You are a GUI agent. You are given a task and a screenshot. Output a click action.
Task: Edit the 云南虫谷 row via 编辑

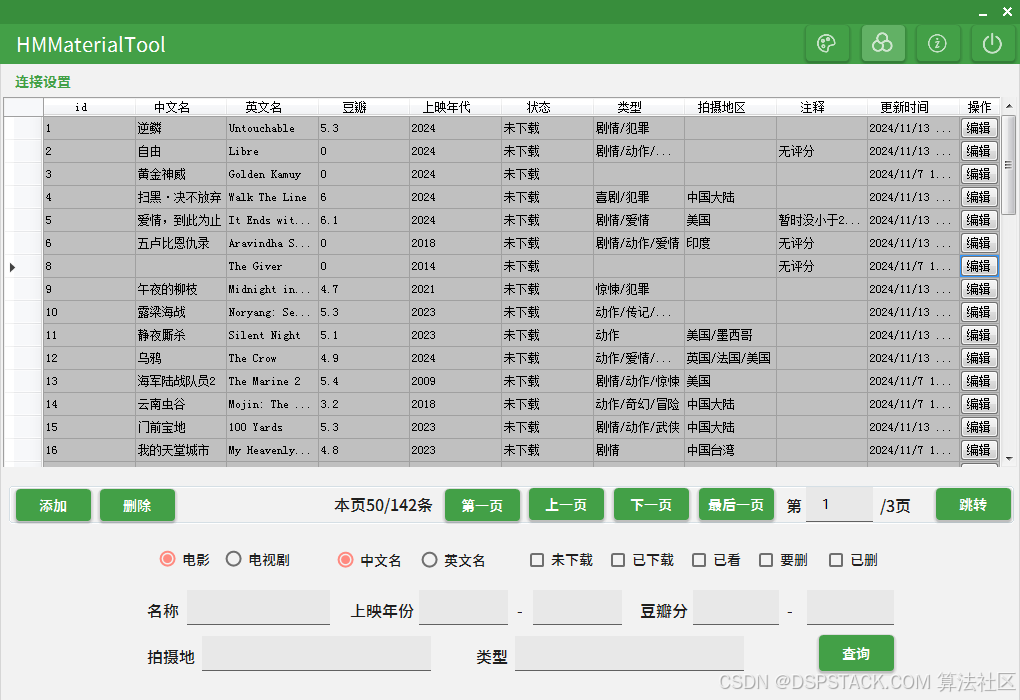[x=979, y=404]
